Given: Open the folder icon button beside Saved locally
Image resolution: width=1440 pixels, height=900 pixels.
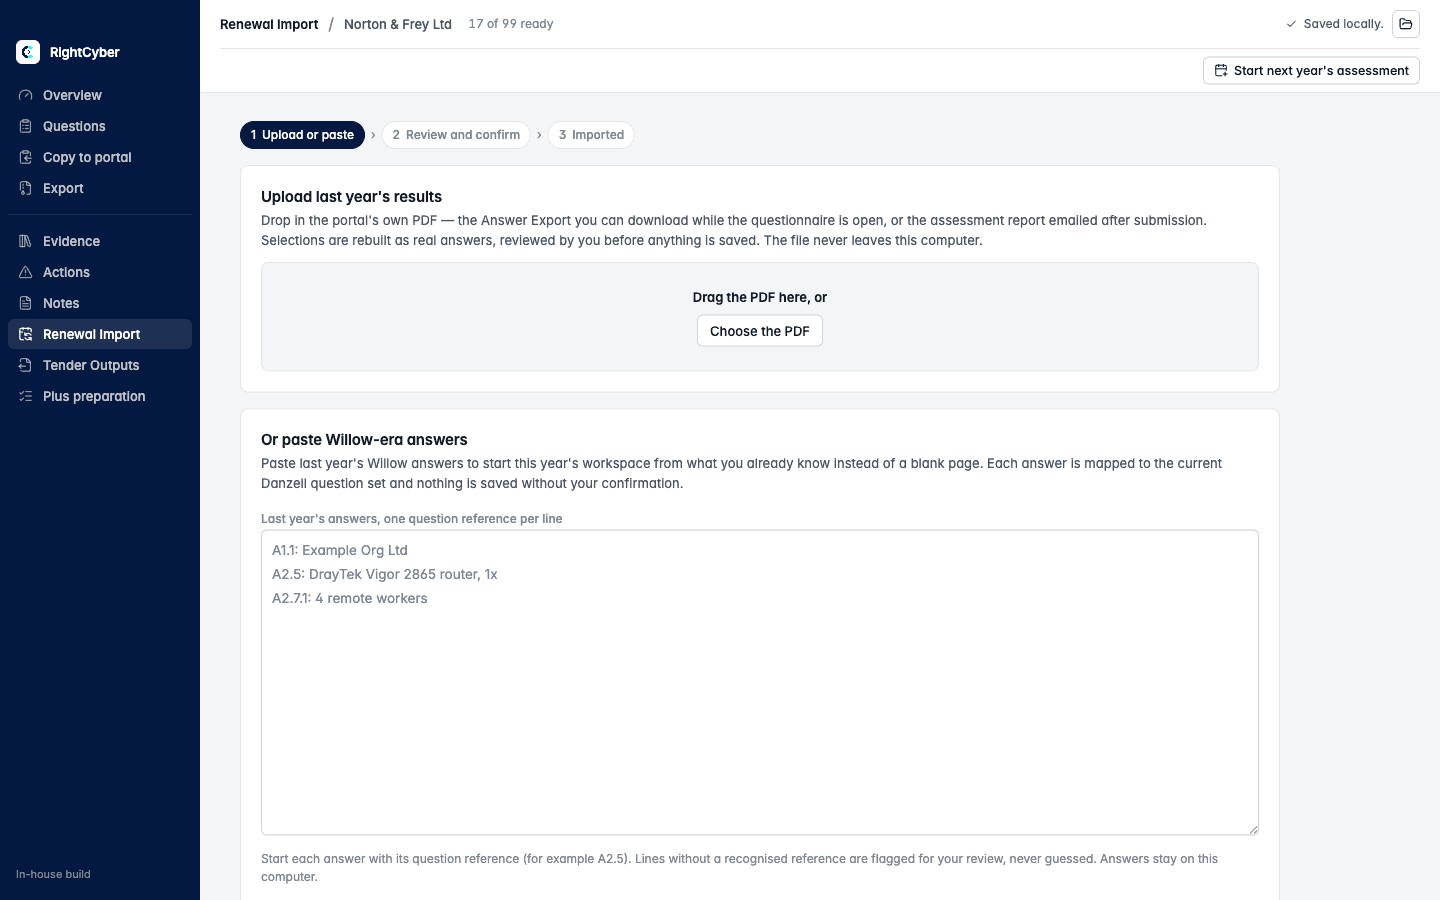Looking at the screenshot, I should click(x=1406, y=24).
